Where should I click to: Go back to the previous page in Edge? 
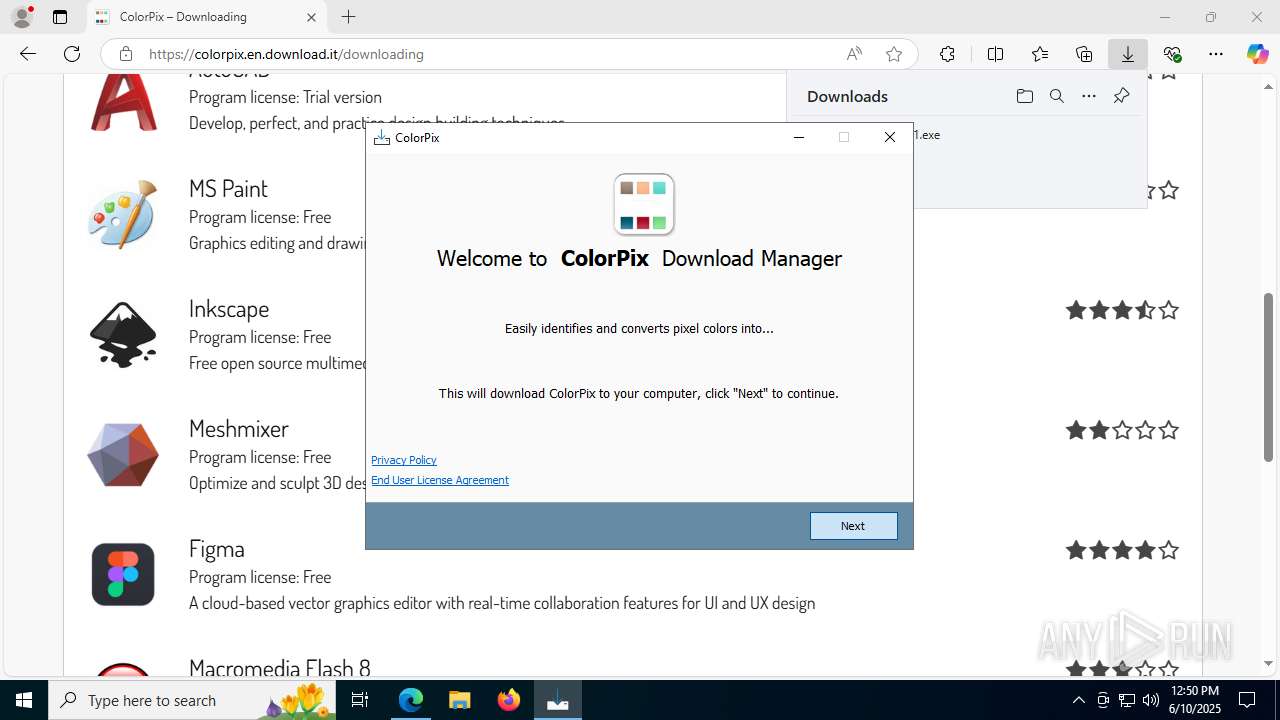point(28,54)
